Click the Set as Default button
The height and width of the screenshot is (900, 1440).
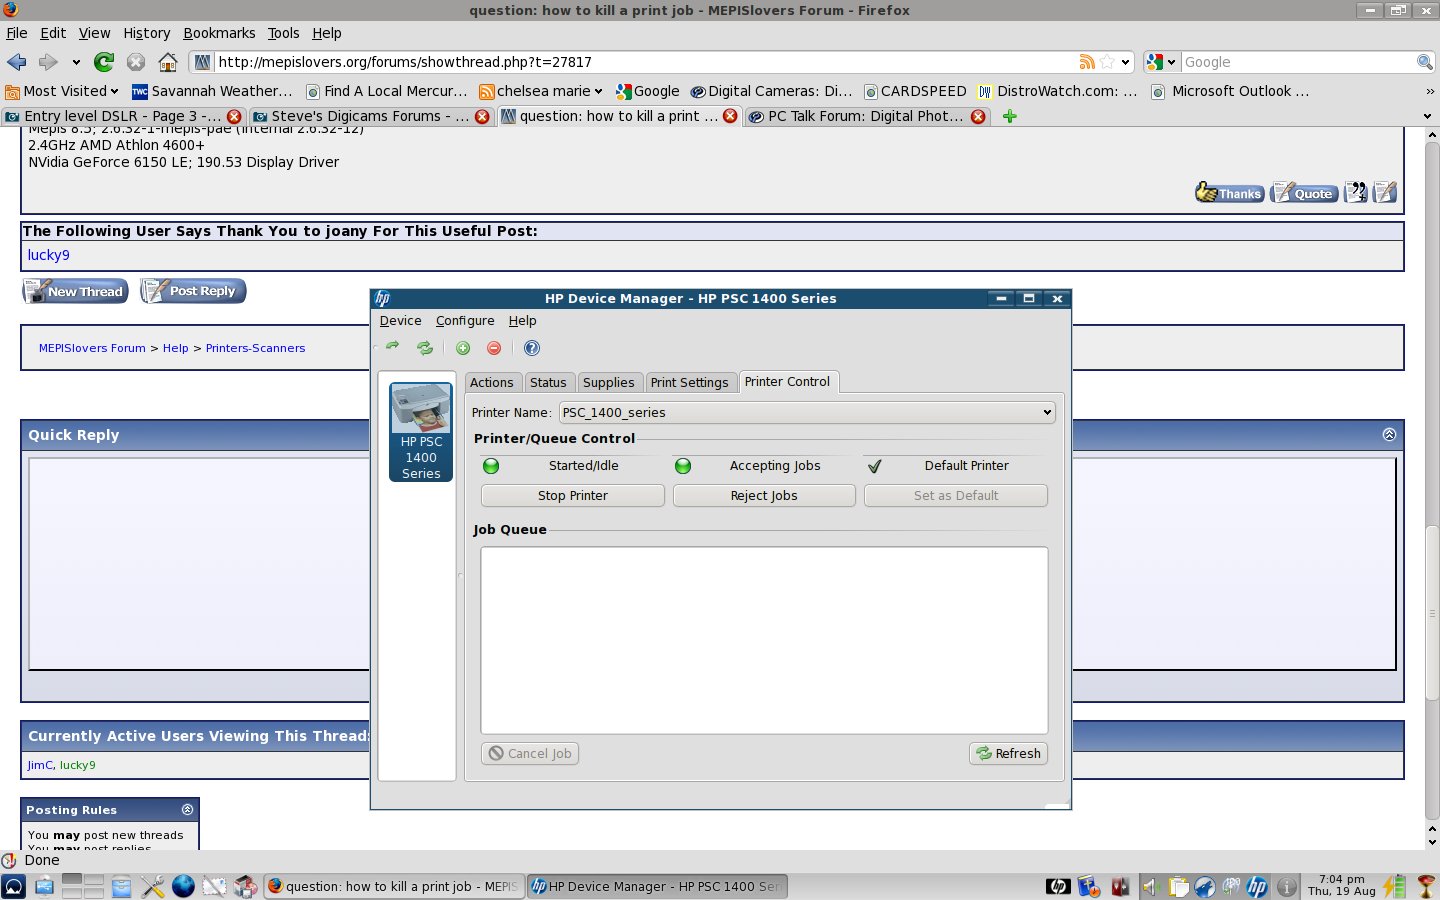pos(956,495)
